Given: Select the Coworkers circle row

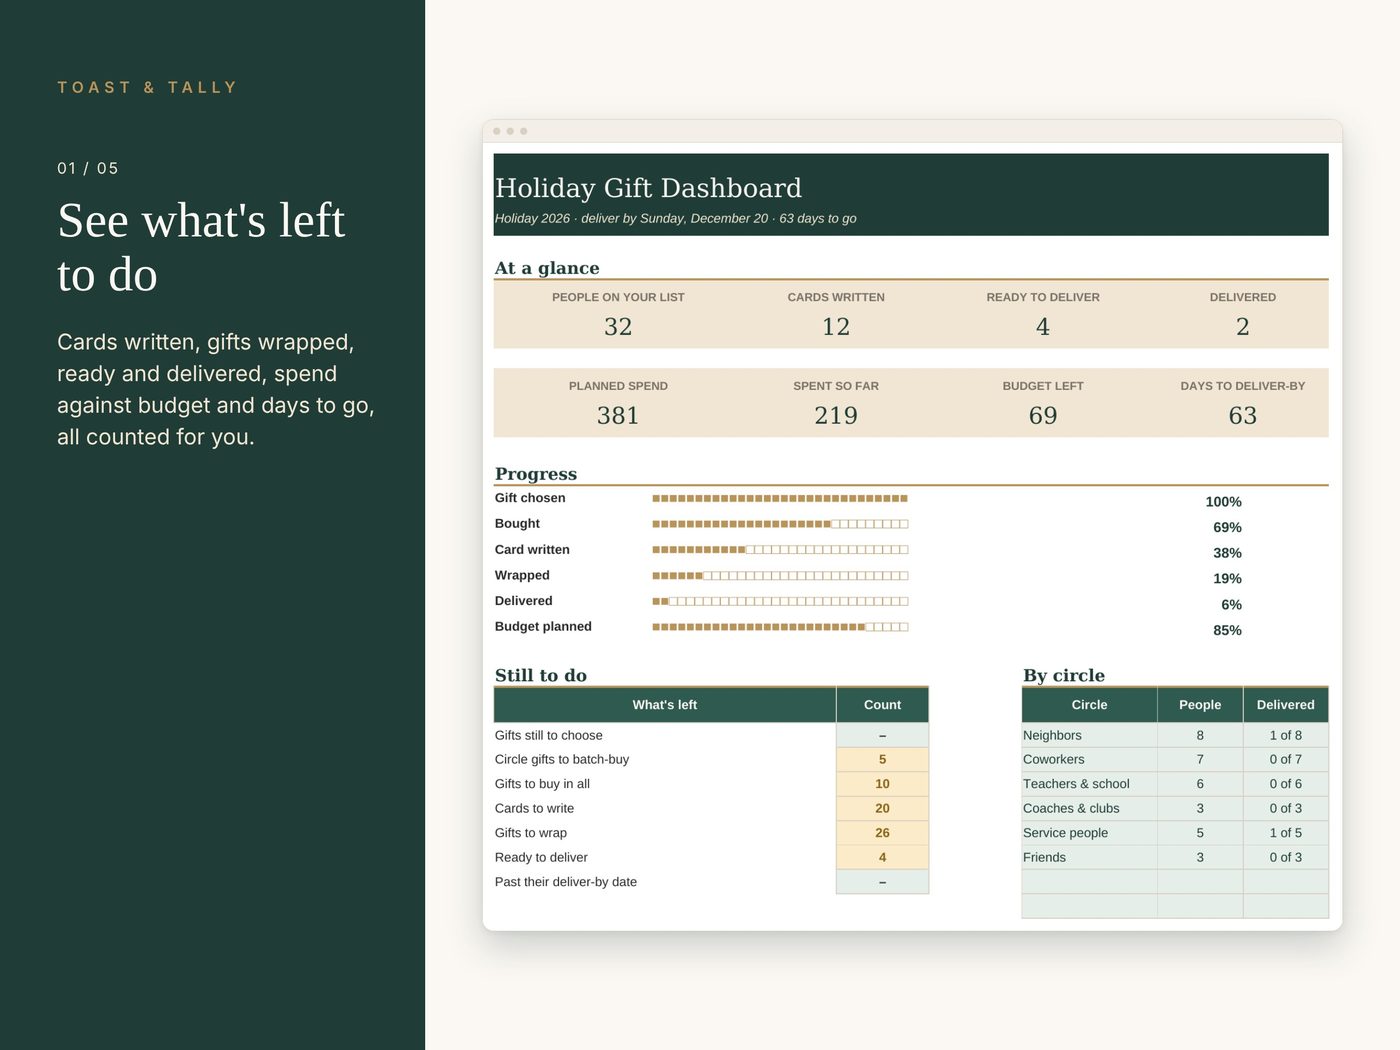Looking at the screenshot, I should pyautogui.click(x=1175, y=759).
